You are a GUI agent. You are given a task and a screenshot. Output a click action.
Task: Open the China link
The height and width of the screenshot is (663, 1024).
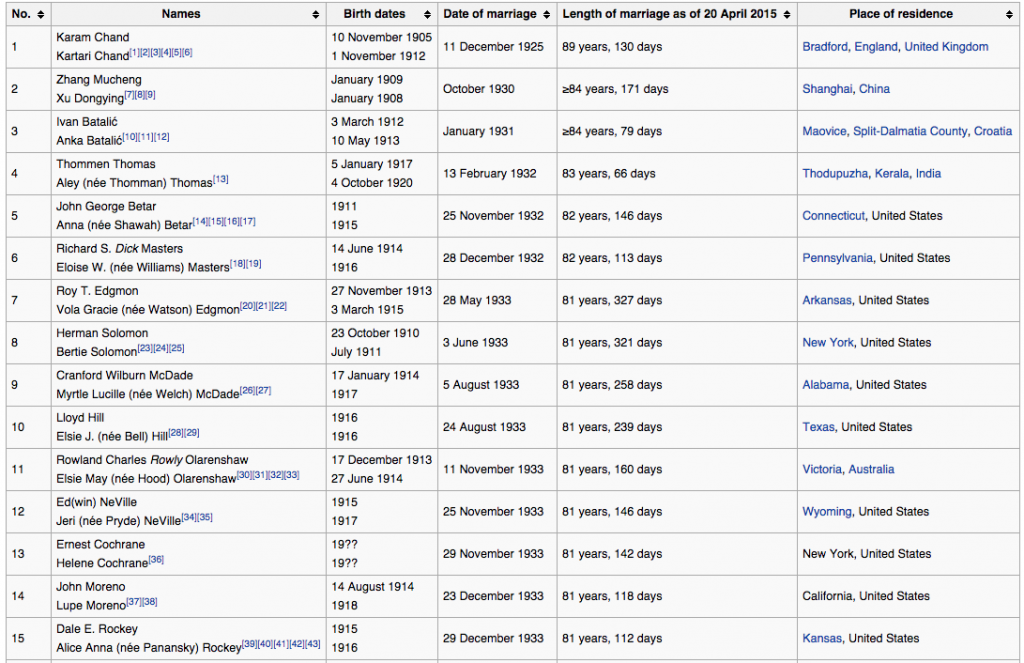pyautogui.click(x=874, y=89)
